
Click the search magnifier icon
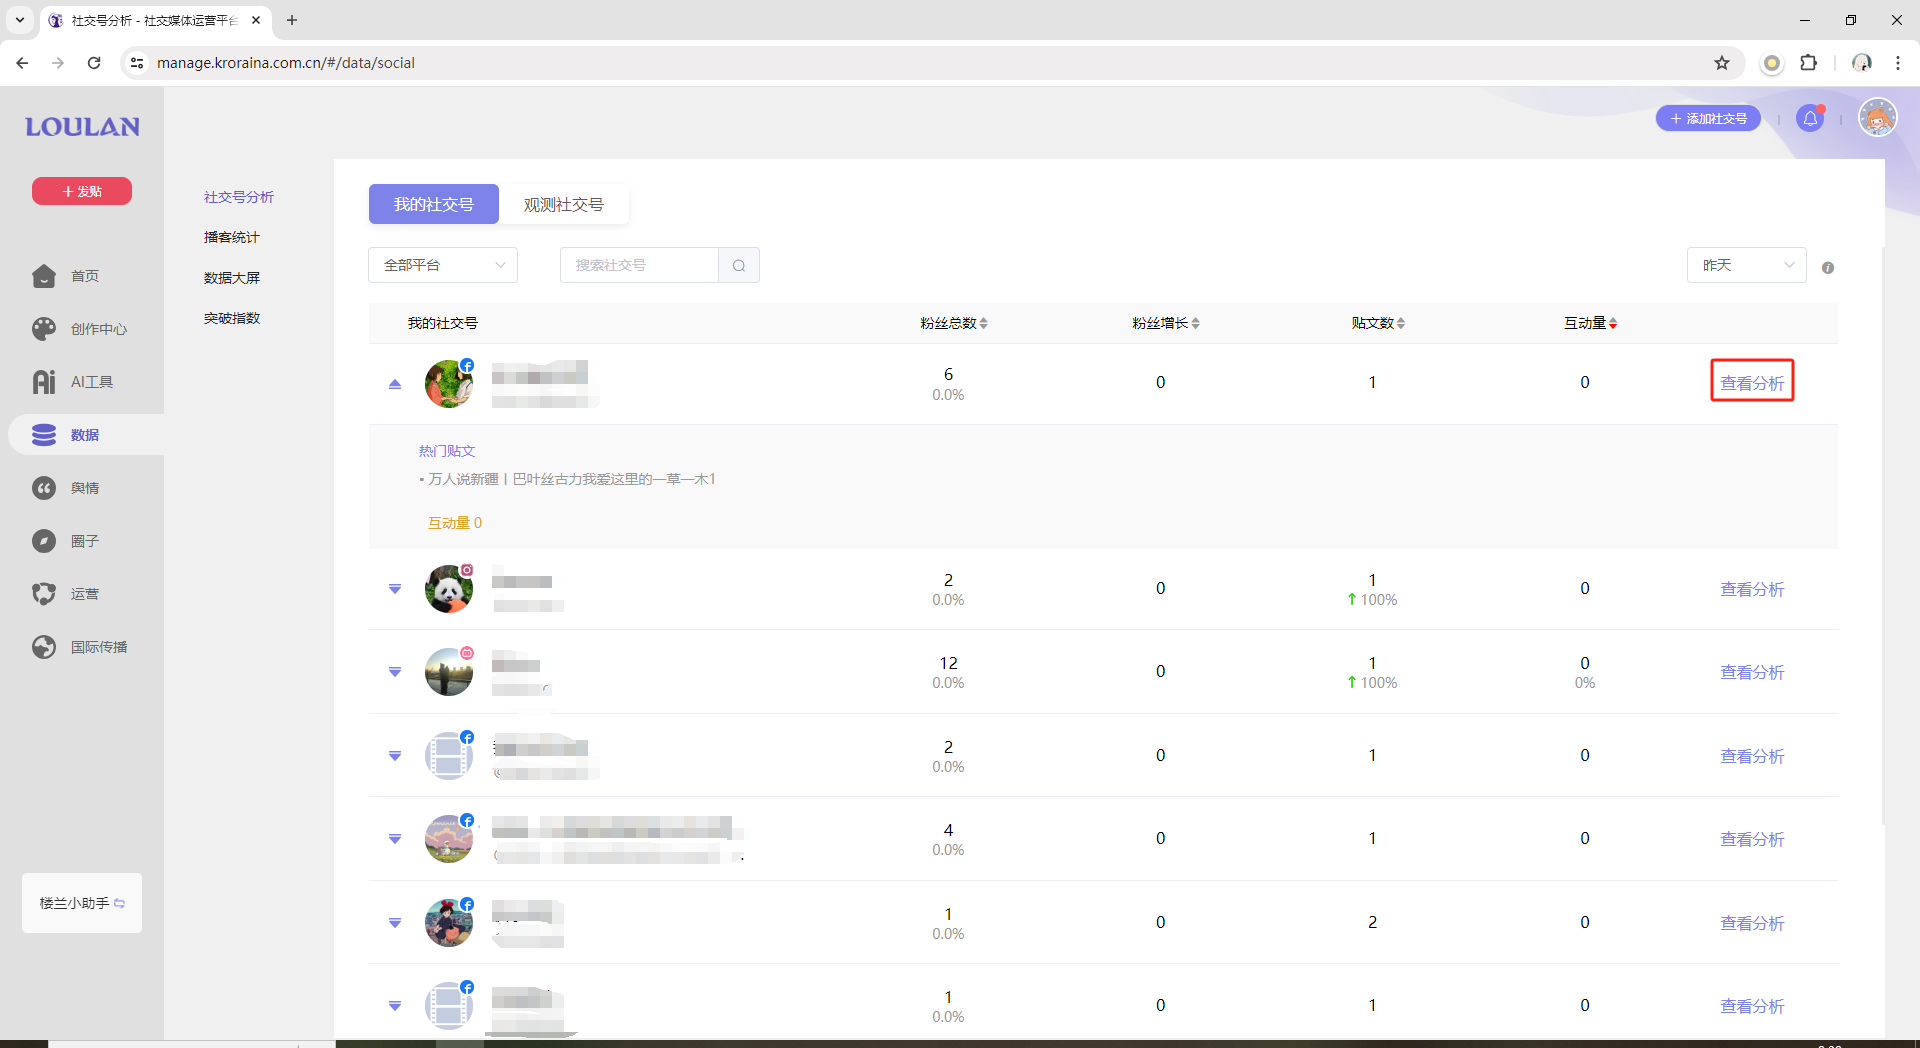point(739,266)
